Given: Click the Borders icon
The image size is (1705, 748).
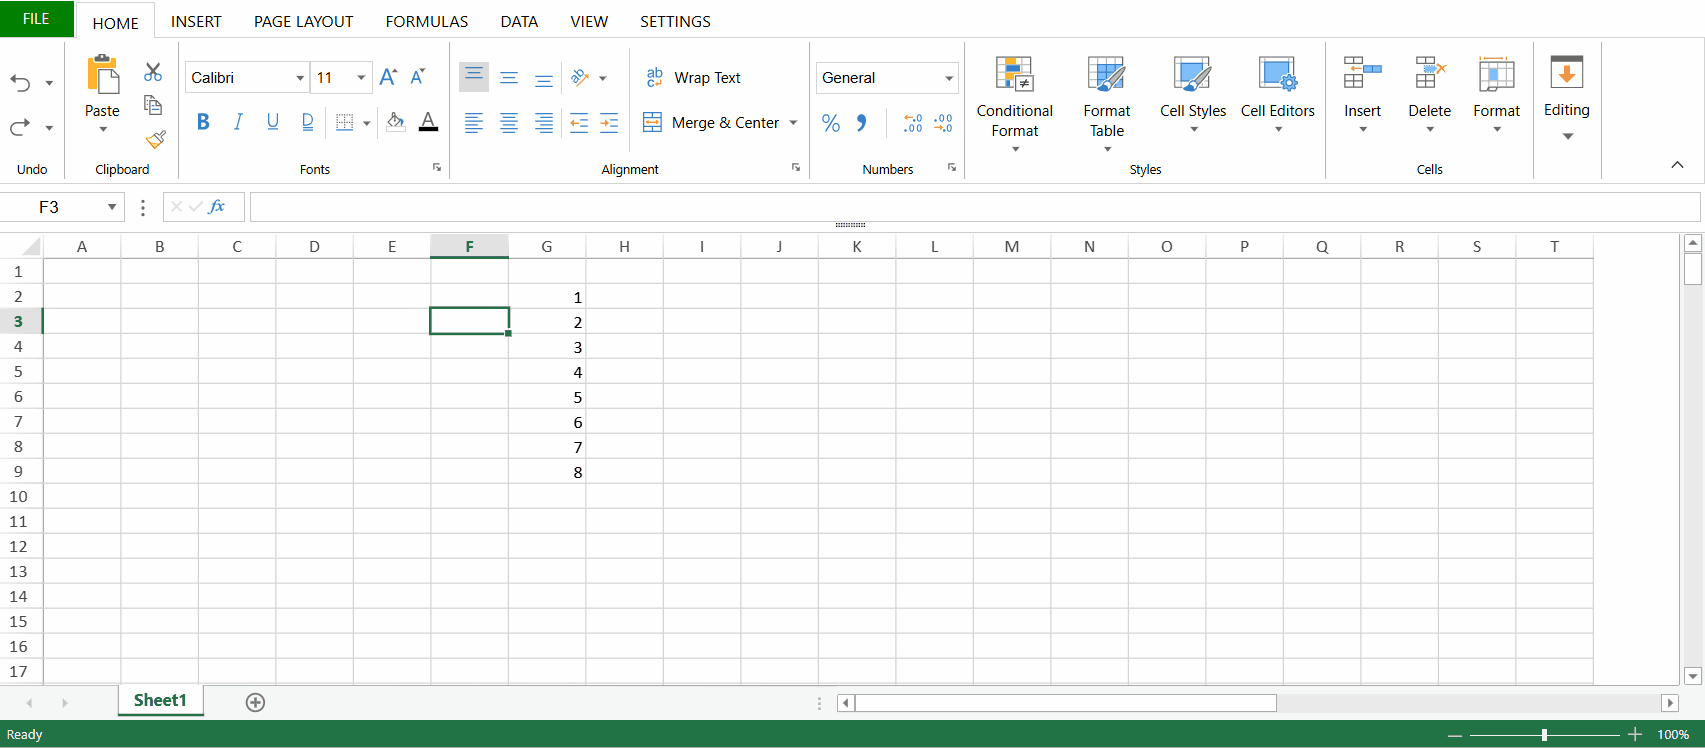Looking at the screenshot, I should (x=345, y=122).
